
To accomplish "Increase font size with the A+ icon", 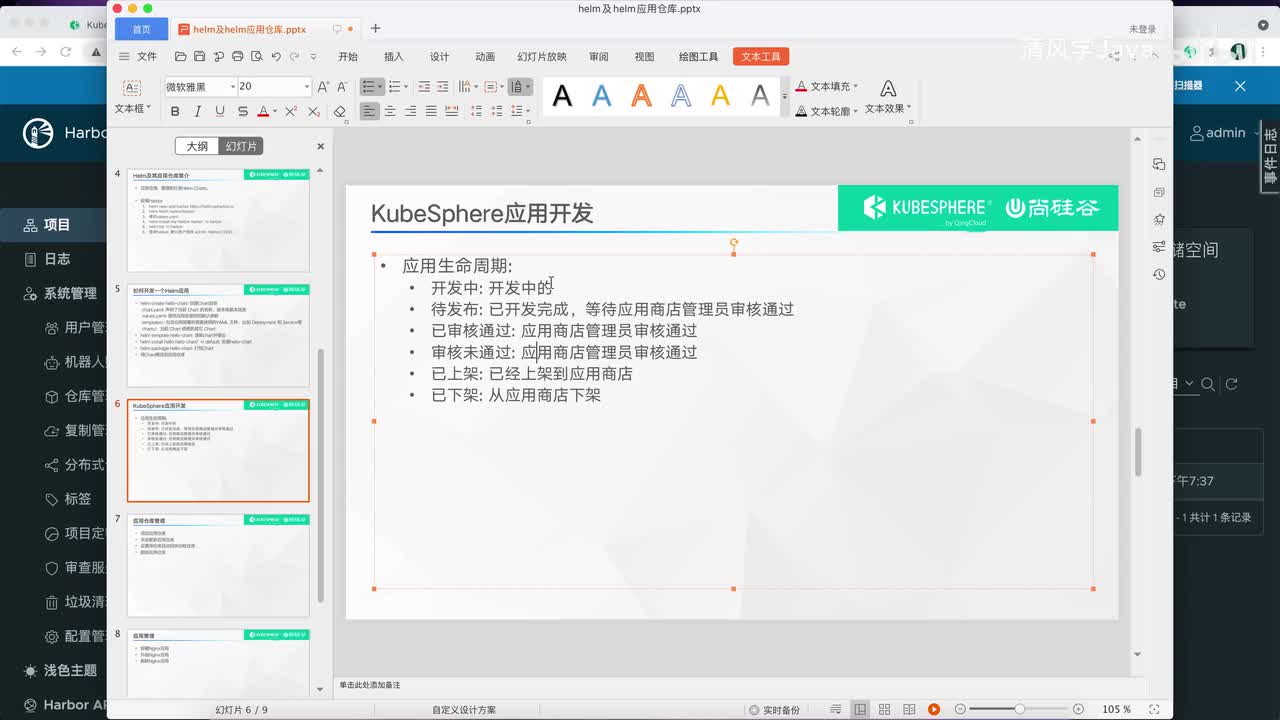I will coord(323,87).
